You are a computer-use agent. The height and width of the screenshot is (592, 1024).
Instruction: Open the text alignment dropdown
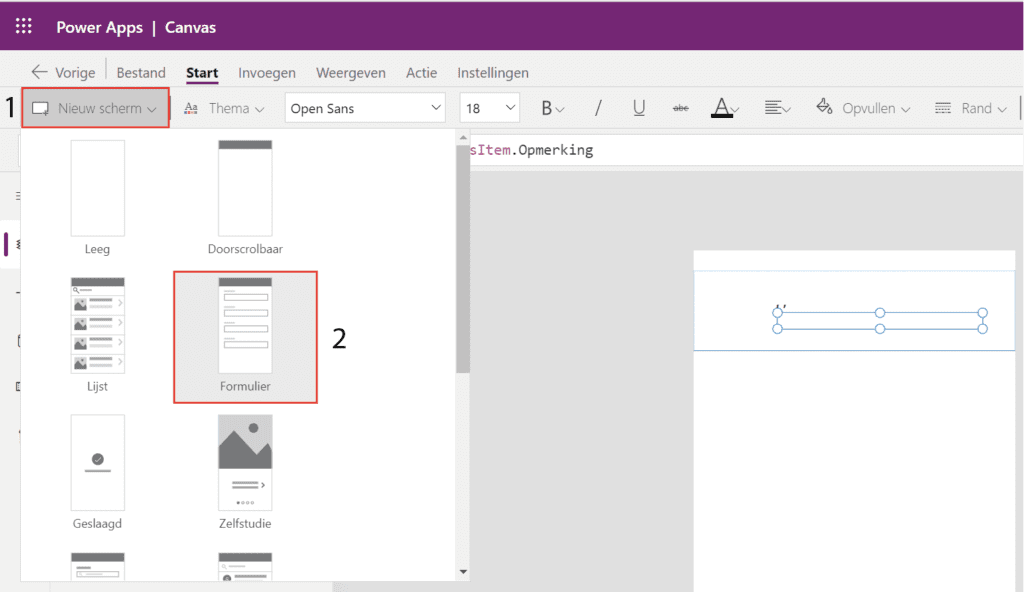click(x=777, y=108)
